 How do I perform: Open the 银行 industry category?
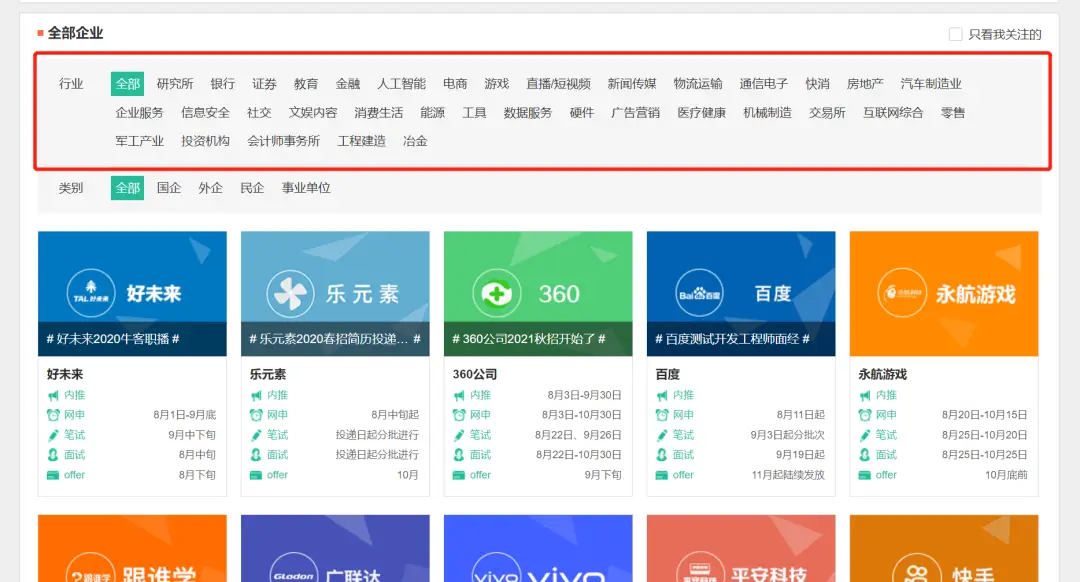click(222, 84)
